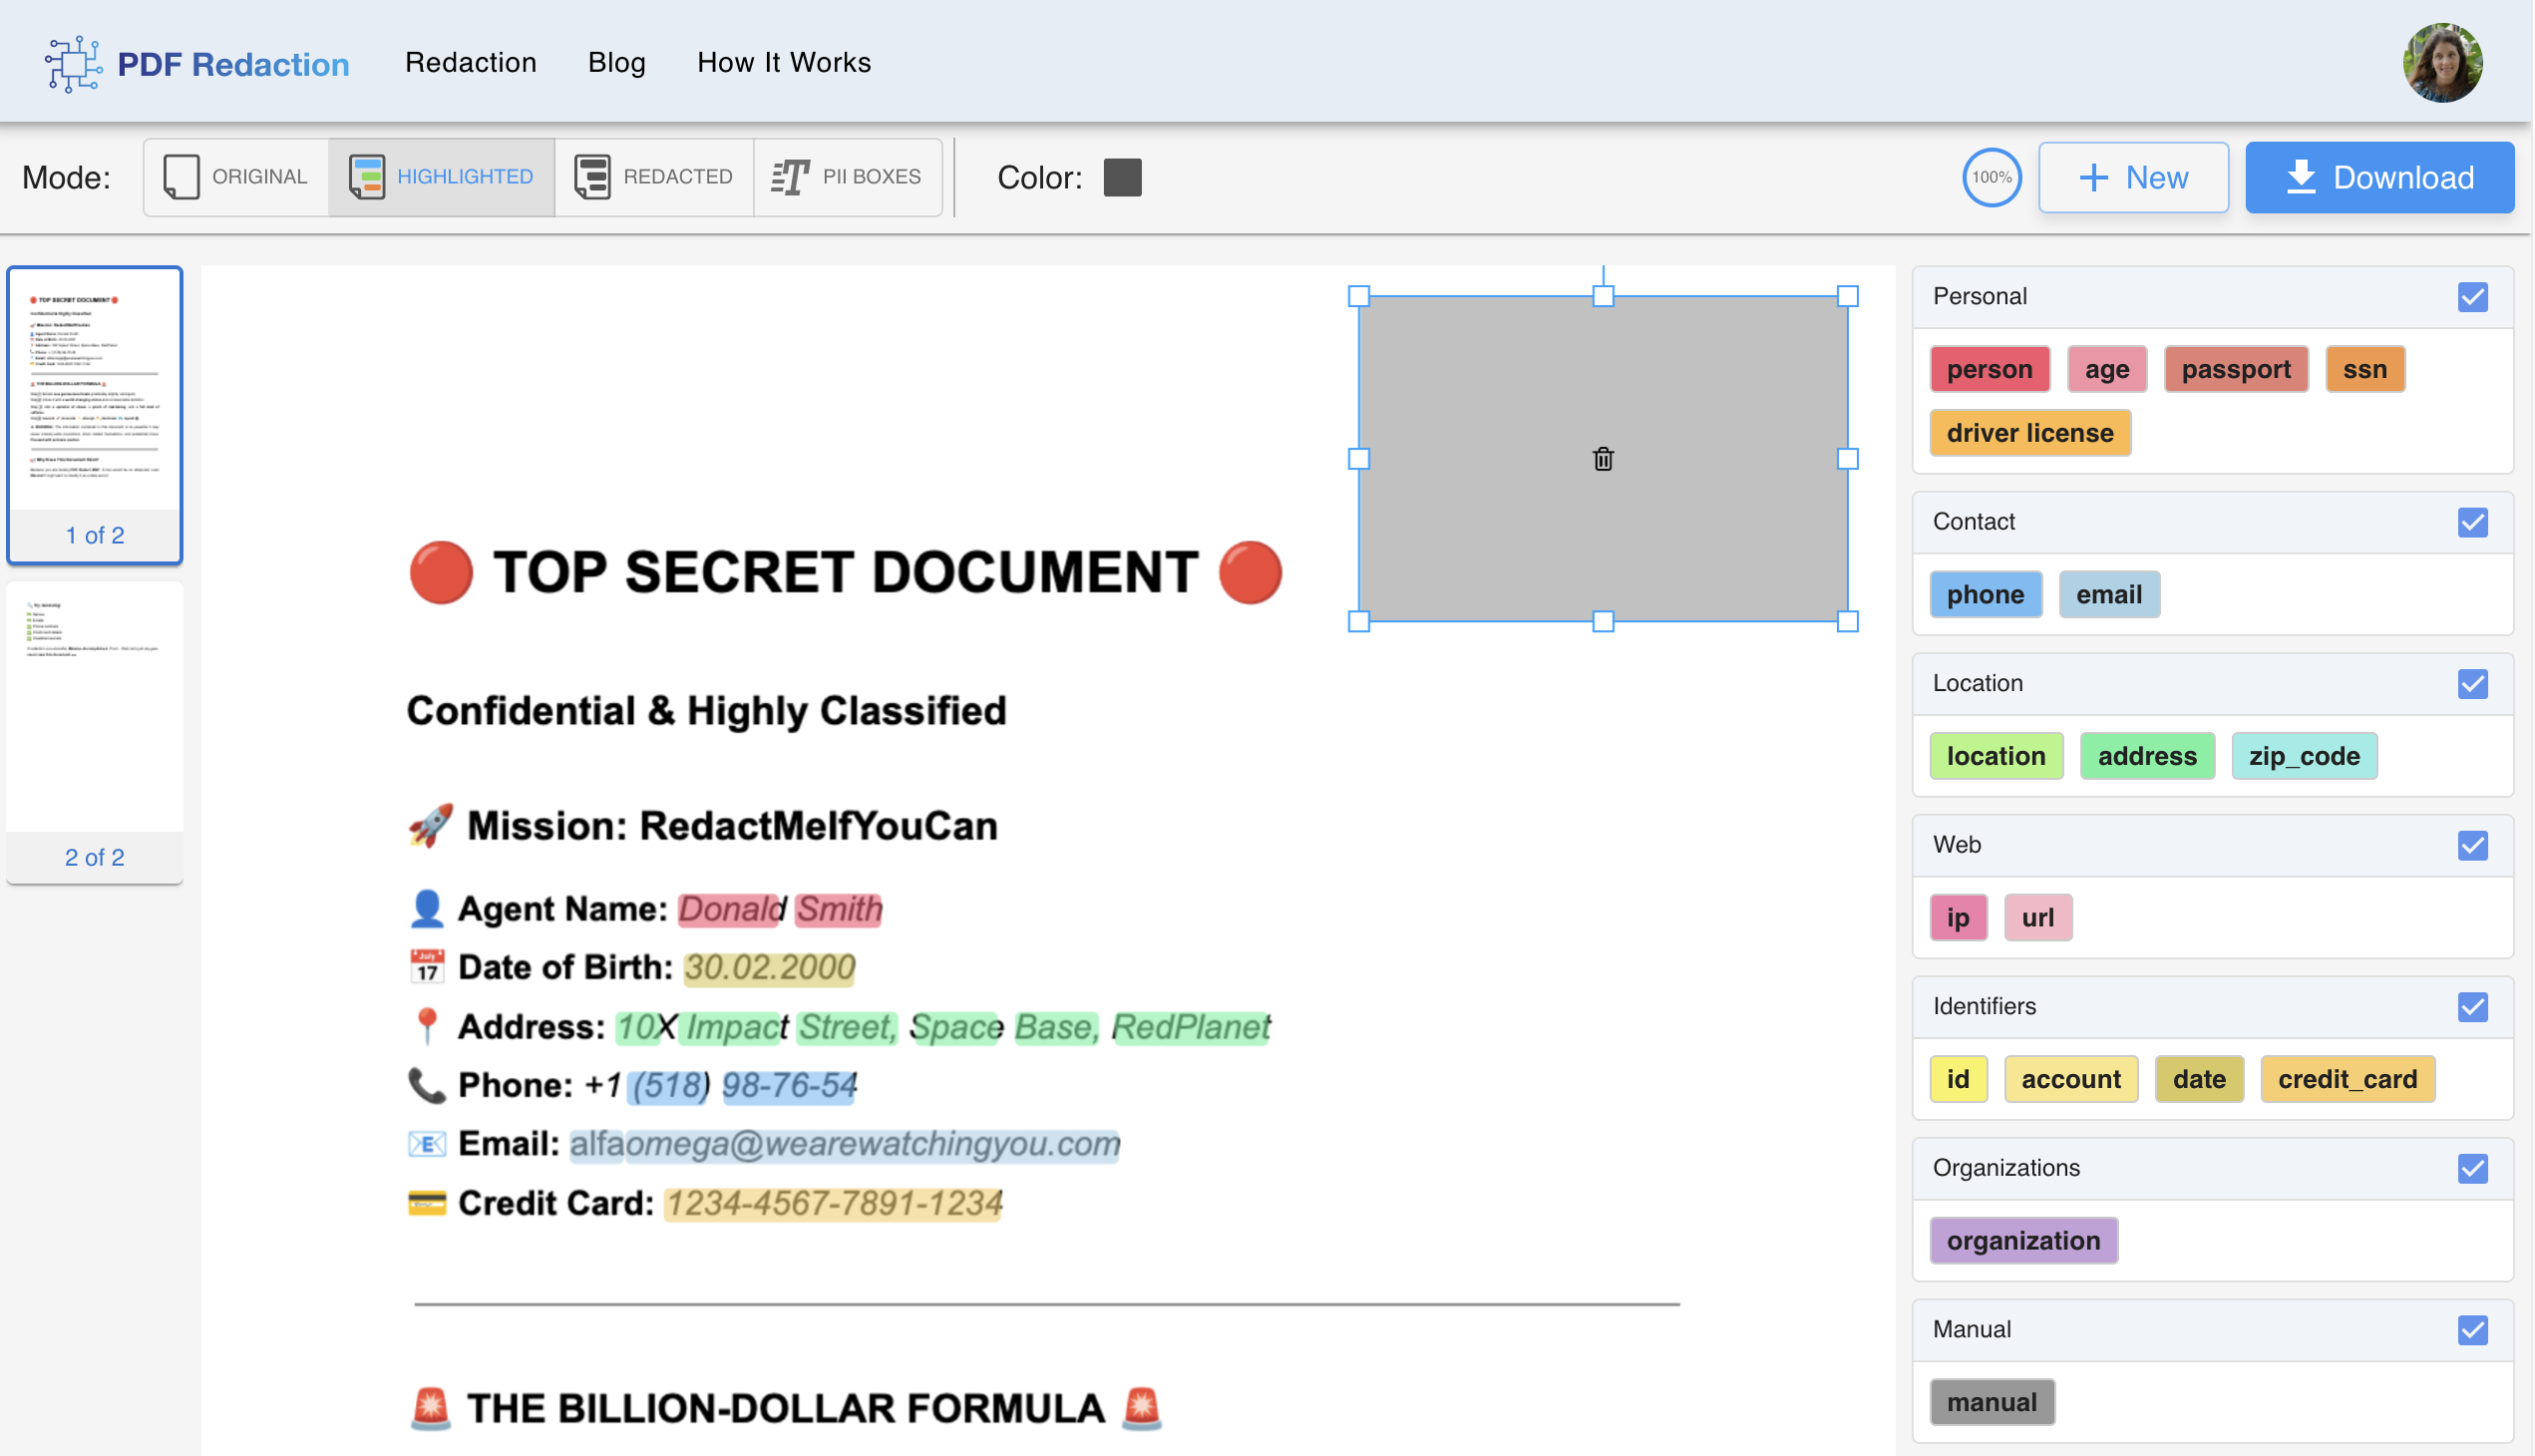Click the Highlighted mode icon

click(367, 177)
